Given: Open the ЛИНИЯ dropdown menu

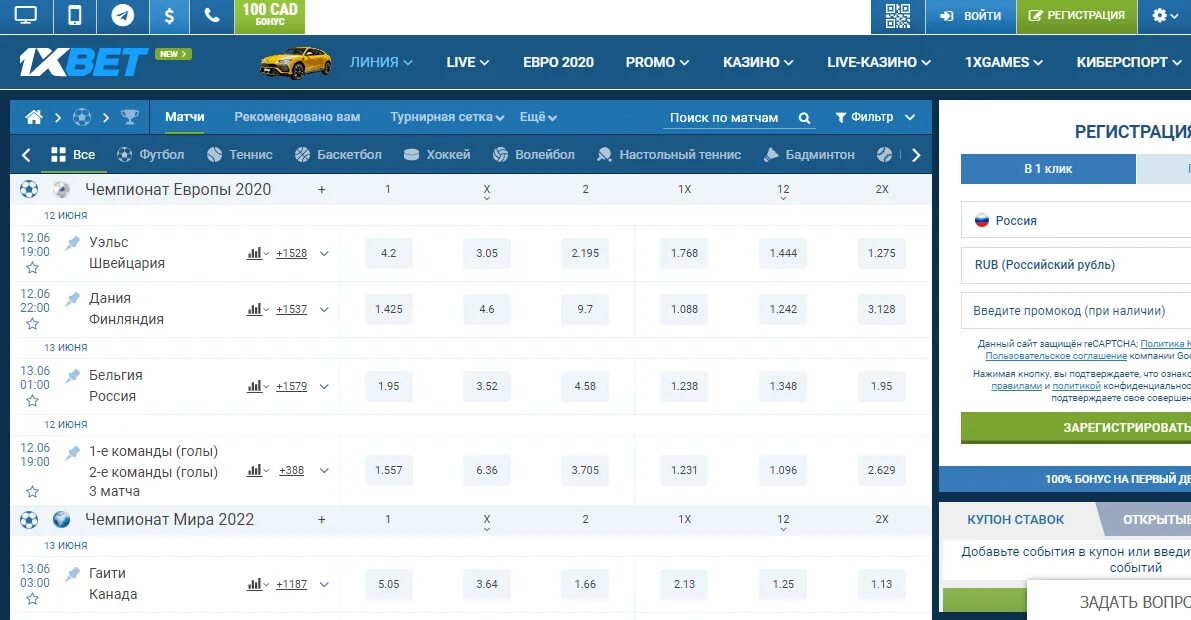Looking at the screenshot, I should pos(381,62).
